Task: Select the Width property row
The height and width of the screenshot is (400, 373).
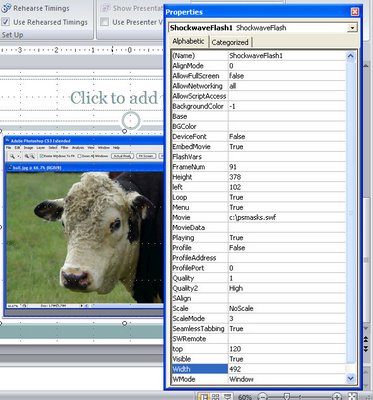Action: [x=258, y=369]
